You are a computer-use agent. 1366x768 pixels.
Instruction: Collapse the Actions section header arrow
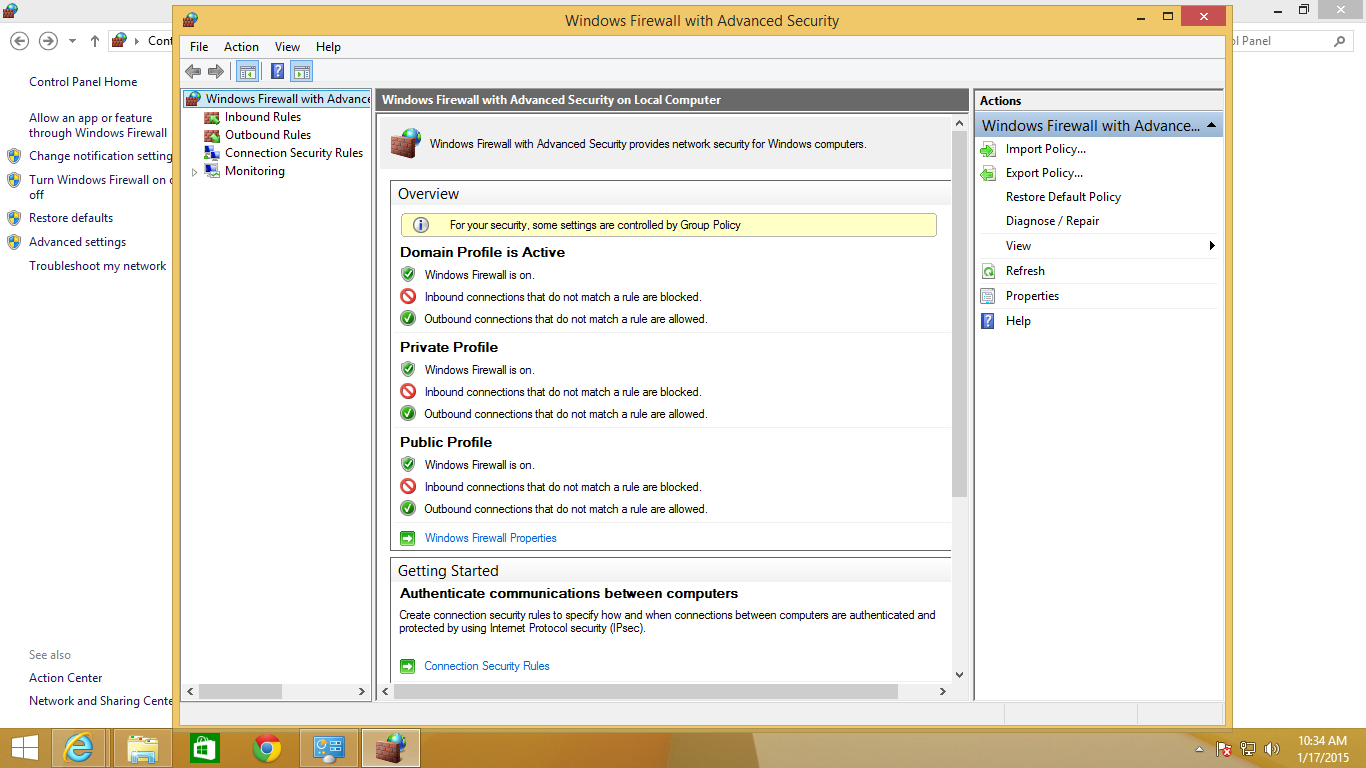point(1211,126)
